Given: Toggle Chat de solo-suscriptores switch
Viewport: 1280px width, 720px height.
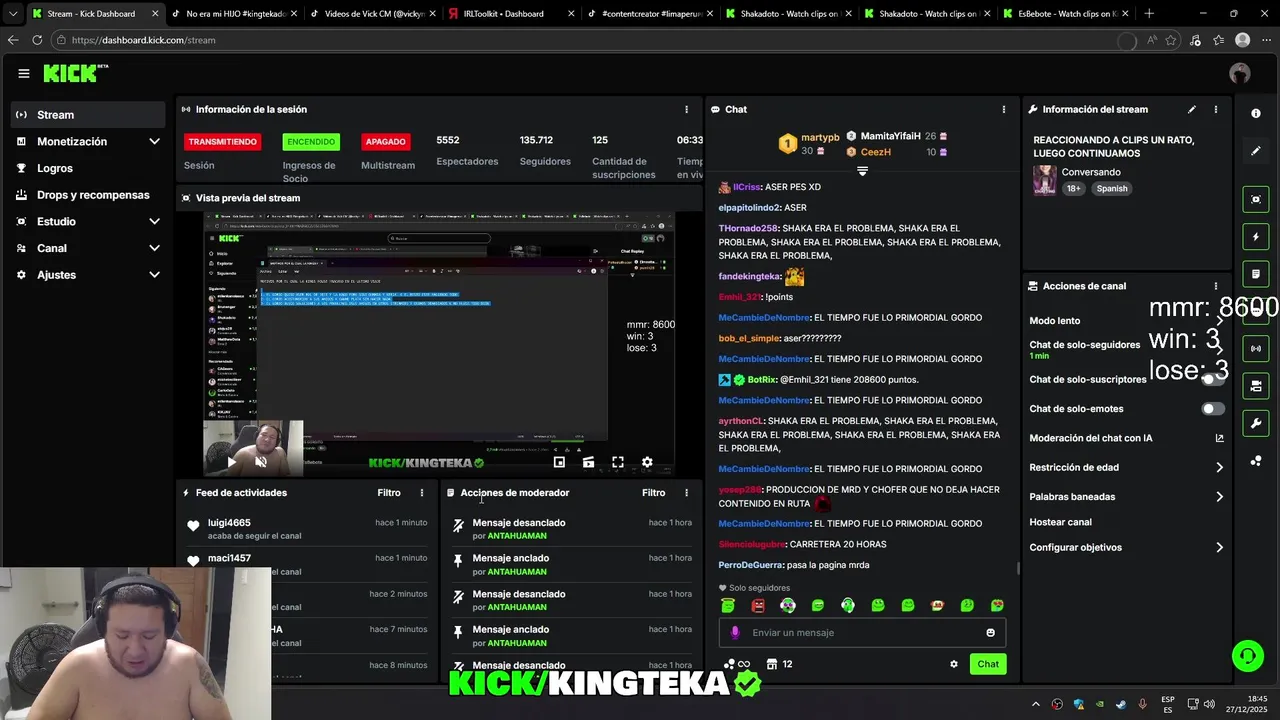Looking at the screenshot, I should 1213,379.
